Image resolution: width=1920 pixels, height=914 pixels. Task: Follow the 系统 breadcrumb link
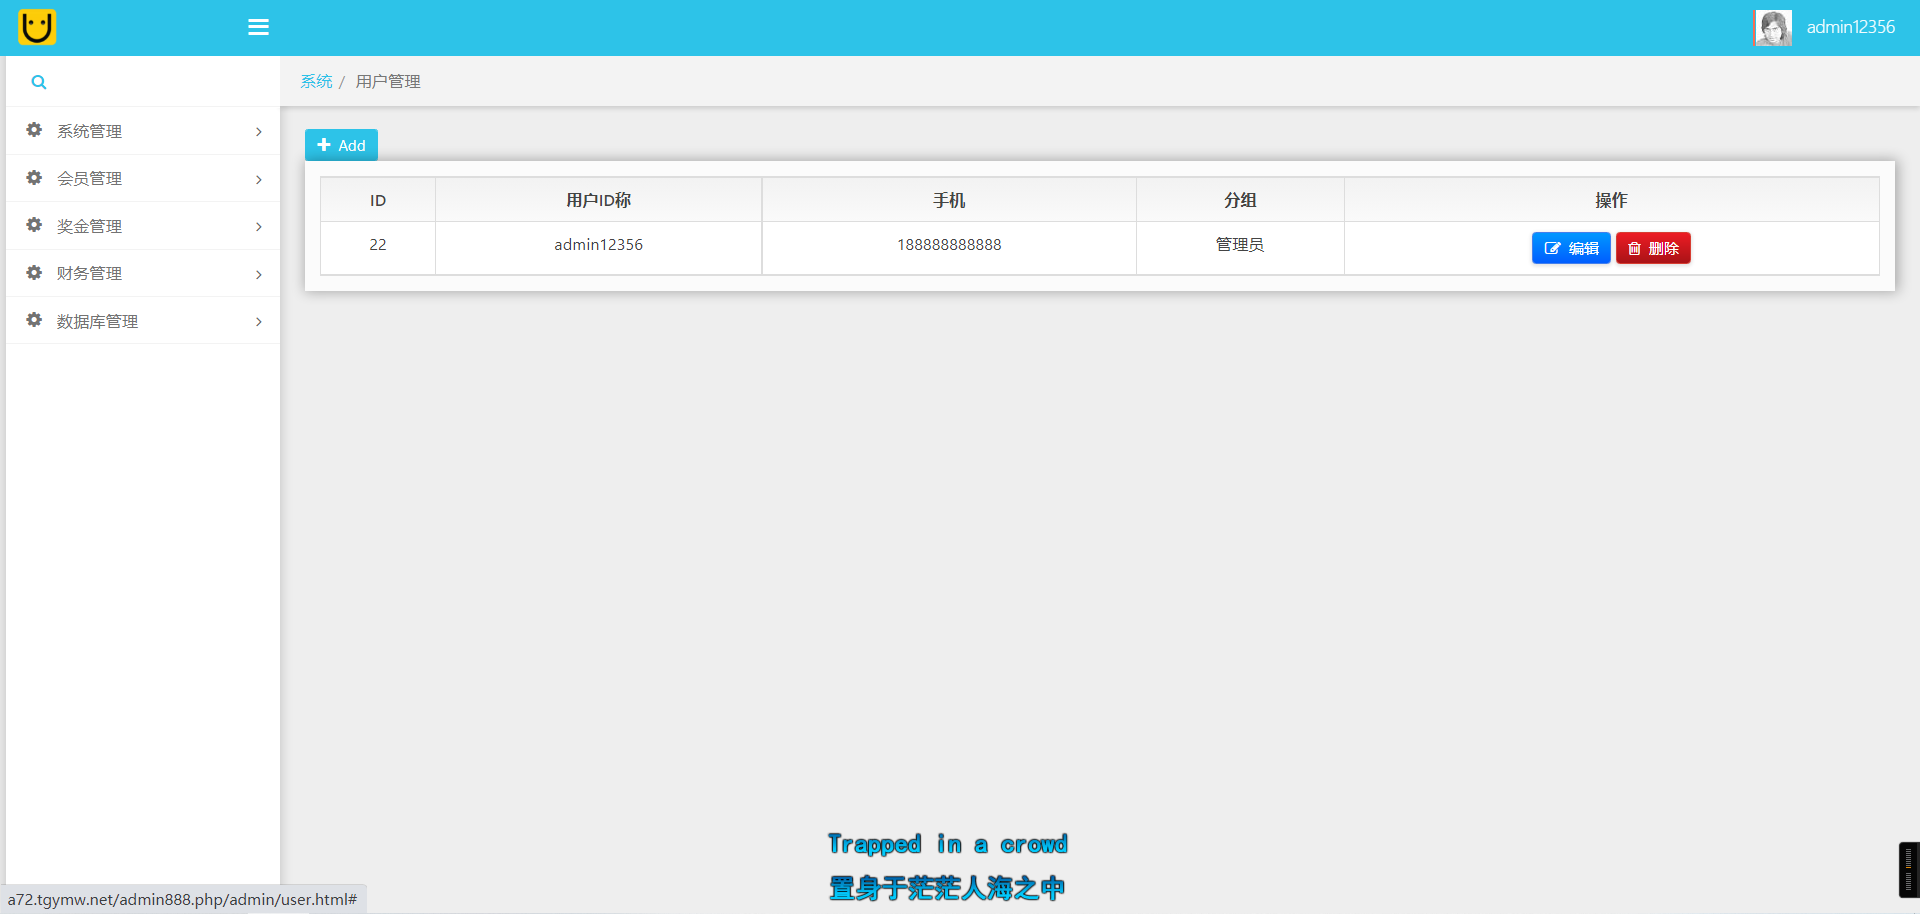coord(316,81)
